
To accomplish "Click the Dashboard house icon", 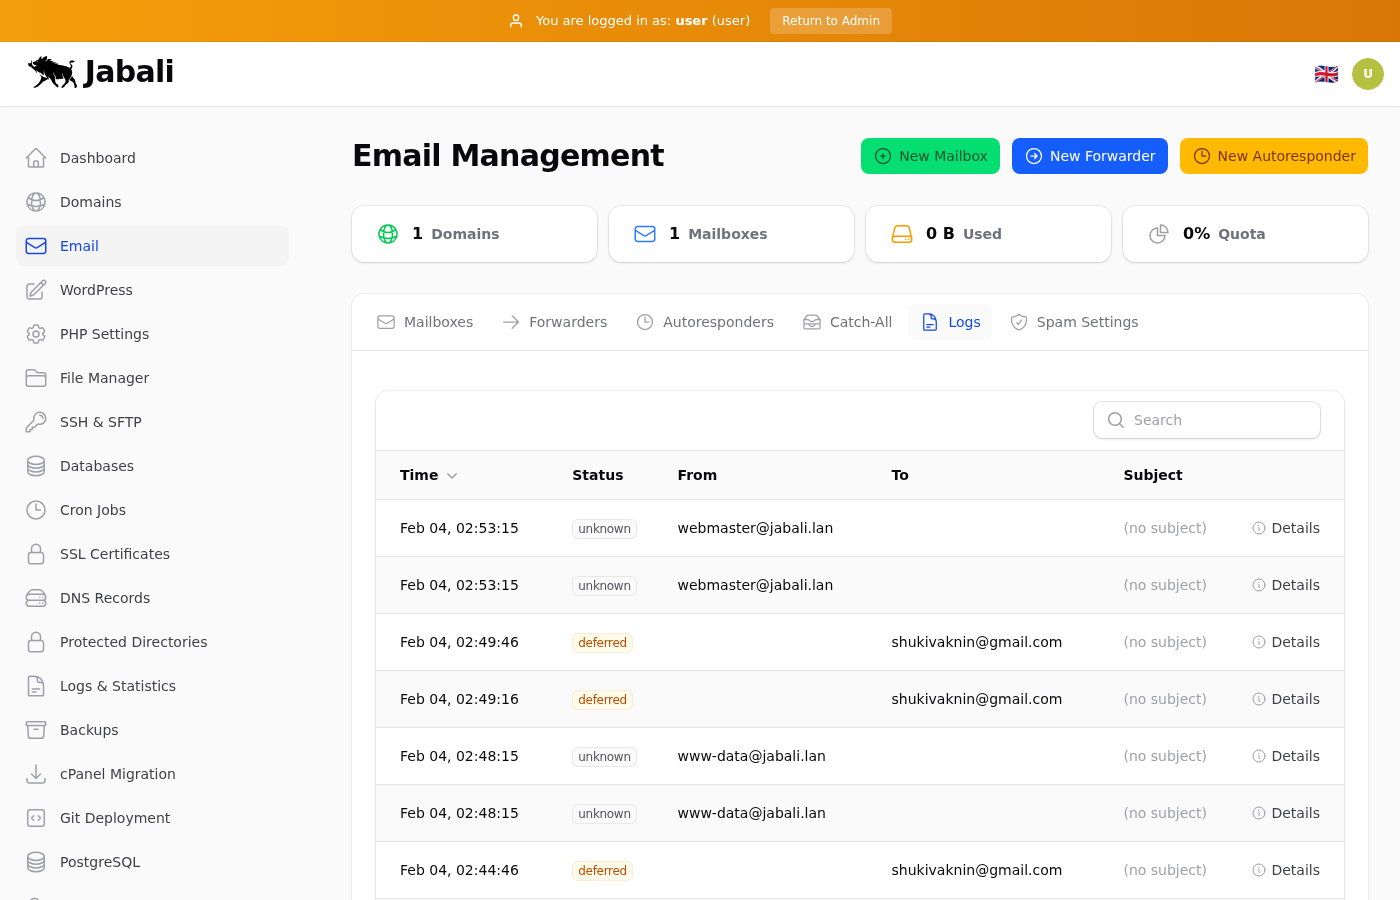I will [x=36, y=158].
